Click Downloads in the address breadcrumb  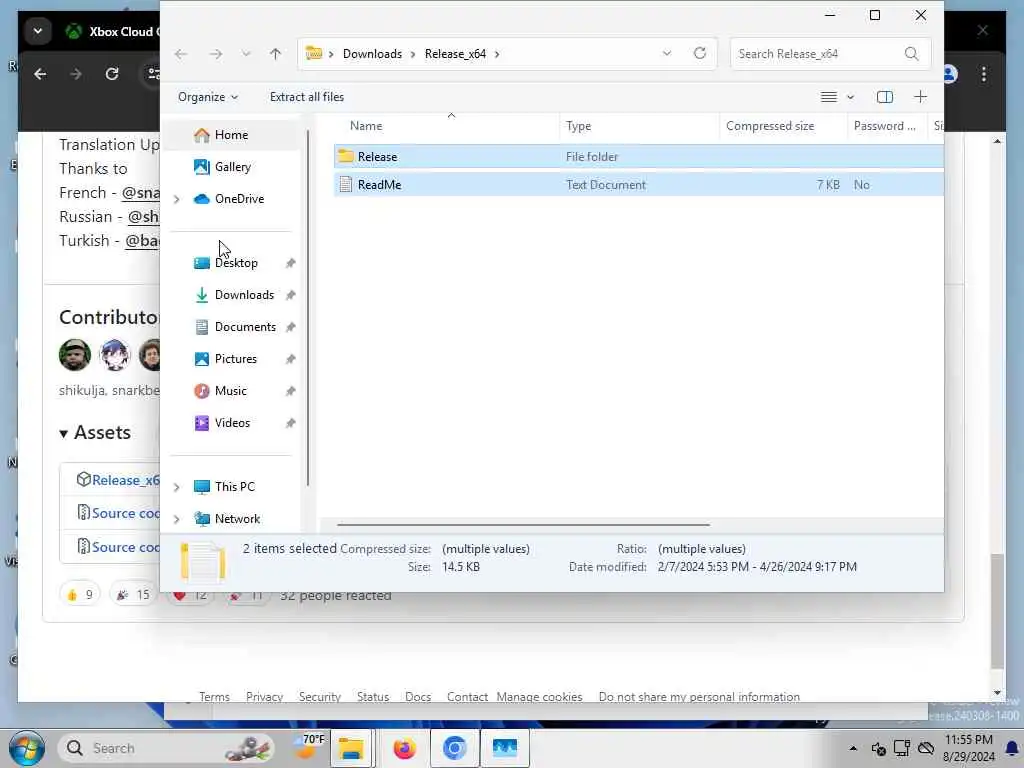pyautogui.click(x=372, y=54)
